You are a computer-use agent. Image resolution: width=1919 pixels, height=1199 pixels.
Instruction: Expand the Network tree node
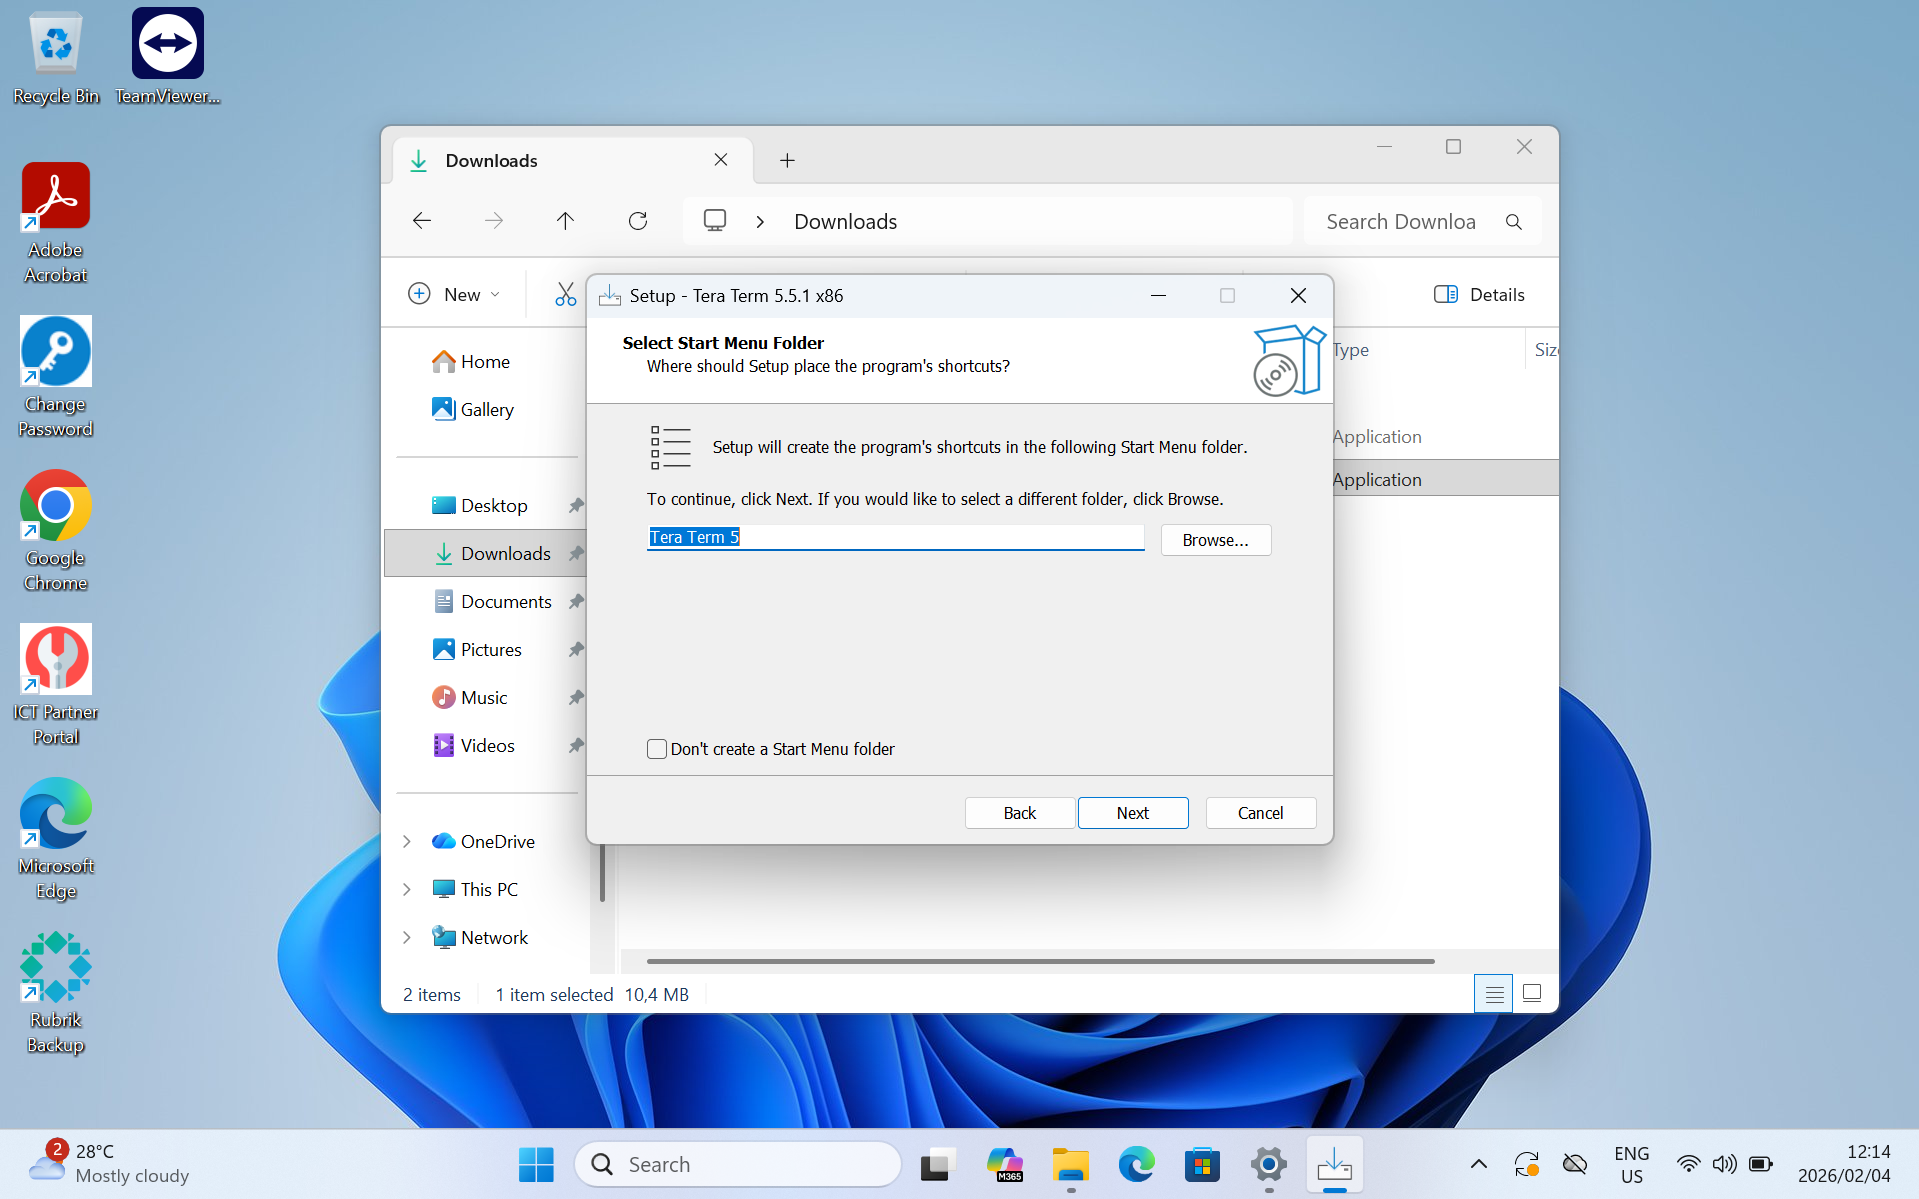click(x=407, y=938)
